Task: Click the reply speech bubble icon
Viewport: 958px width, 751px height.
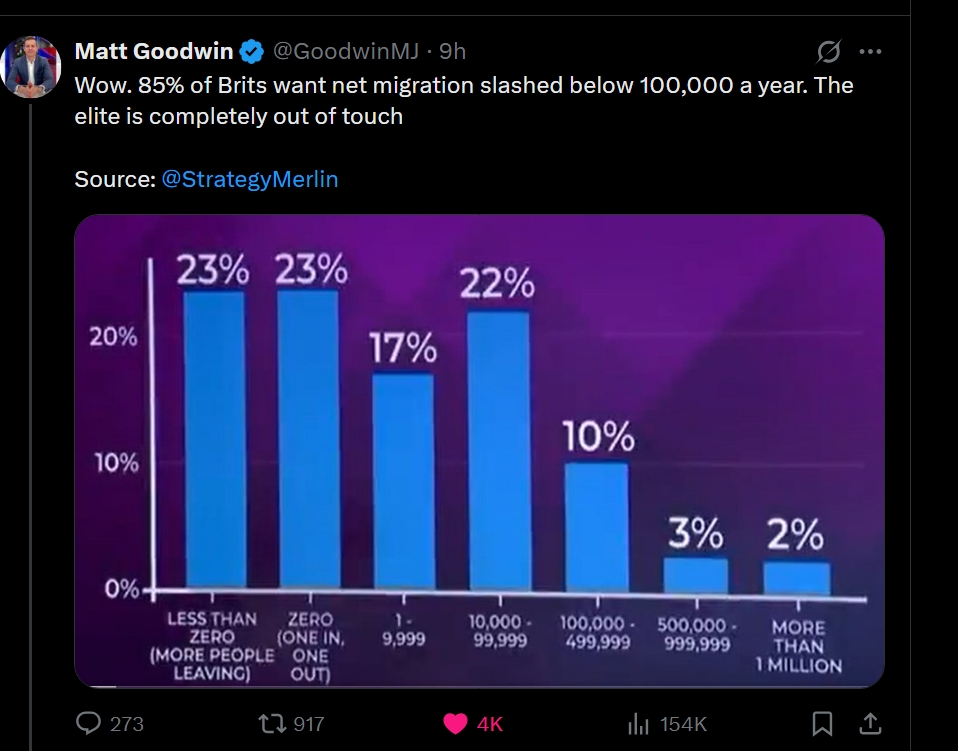Action: pyautogui.click(x=89, y=723)
